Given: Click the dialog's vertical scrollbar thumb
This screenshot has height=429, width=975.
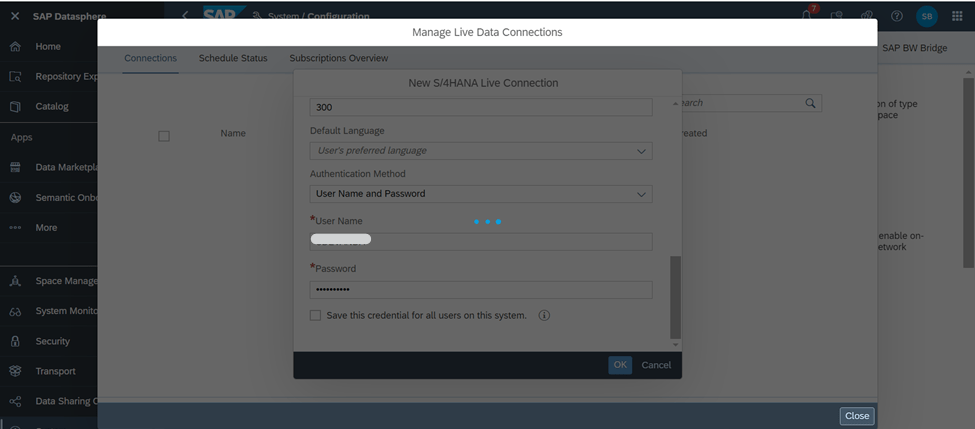Looking at the screenshot, I should tap(675, 297).
